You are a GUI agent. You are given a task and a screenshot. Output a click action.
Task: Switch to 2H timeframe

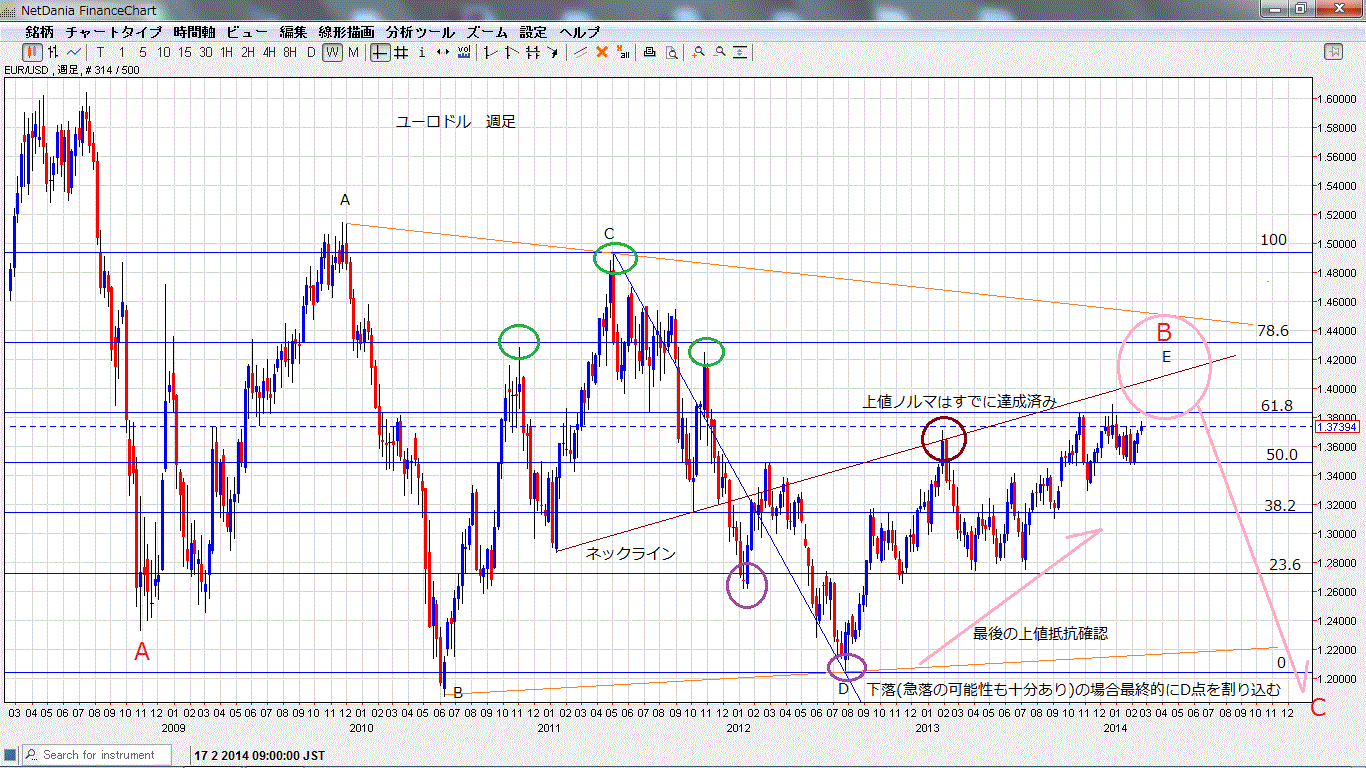(x=248, y=52)
